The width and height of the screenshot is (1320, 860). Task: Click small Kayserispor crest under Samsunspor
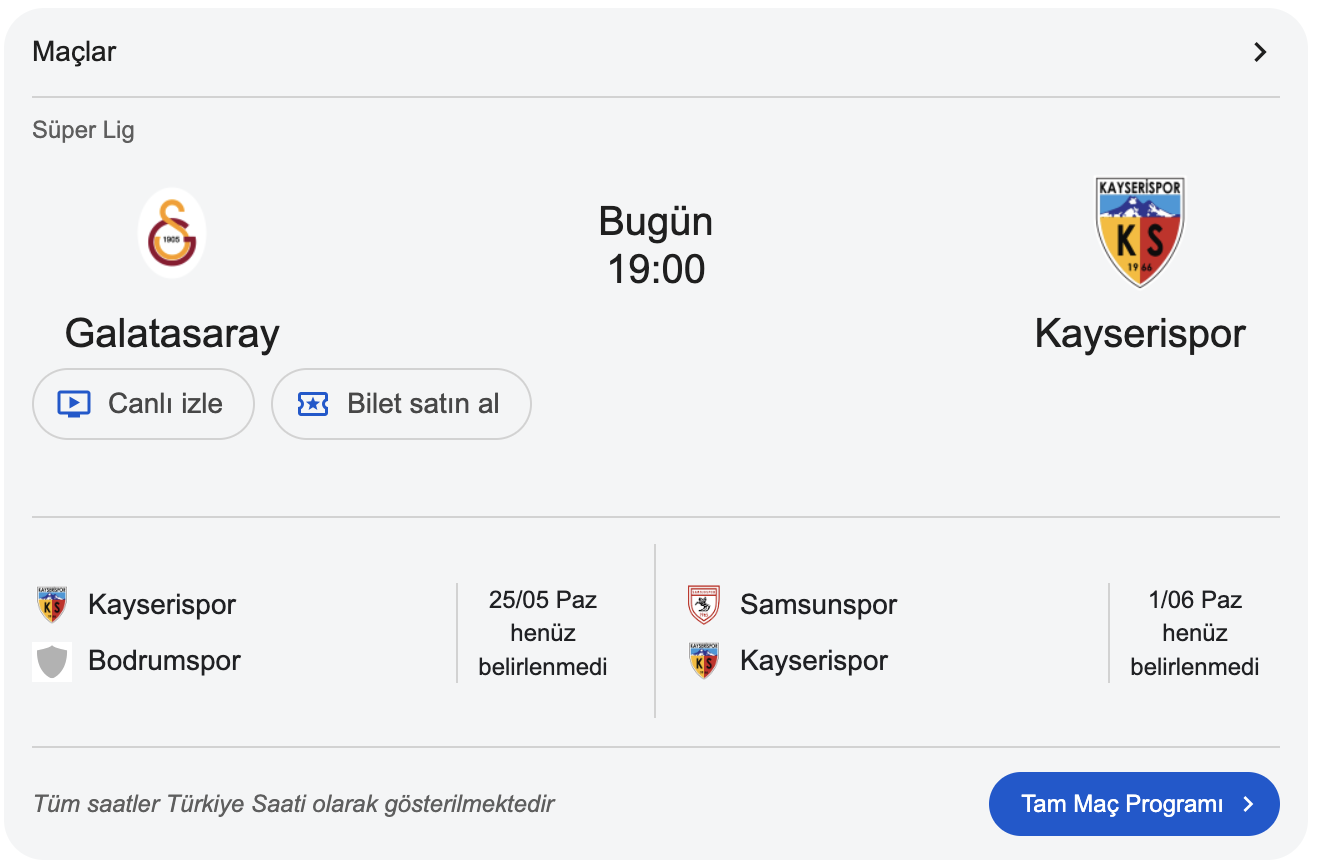(x=704, y=661)
